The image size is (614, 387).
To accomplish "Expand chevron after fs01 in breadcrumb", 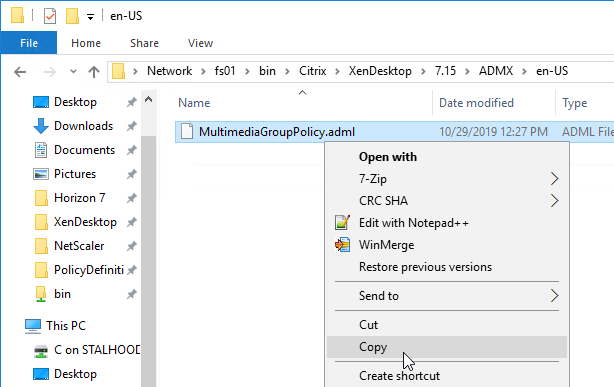I will point(247,71).
